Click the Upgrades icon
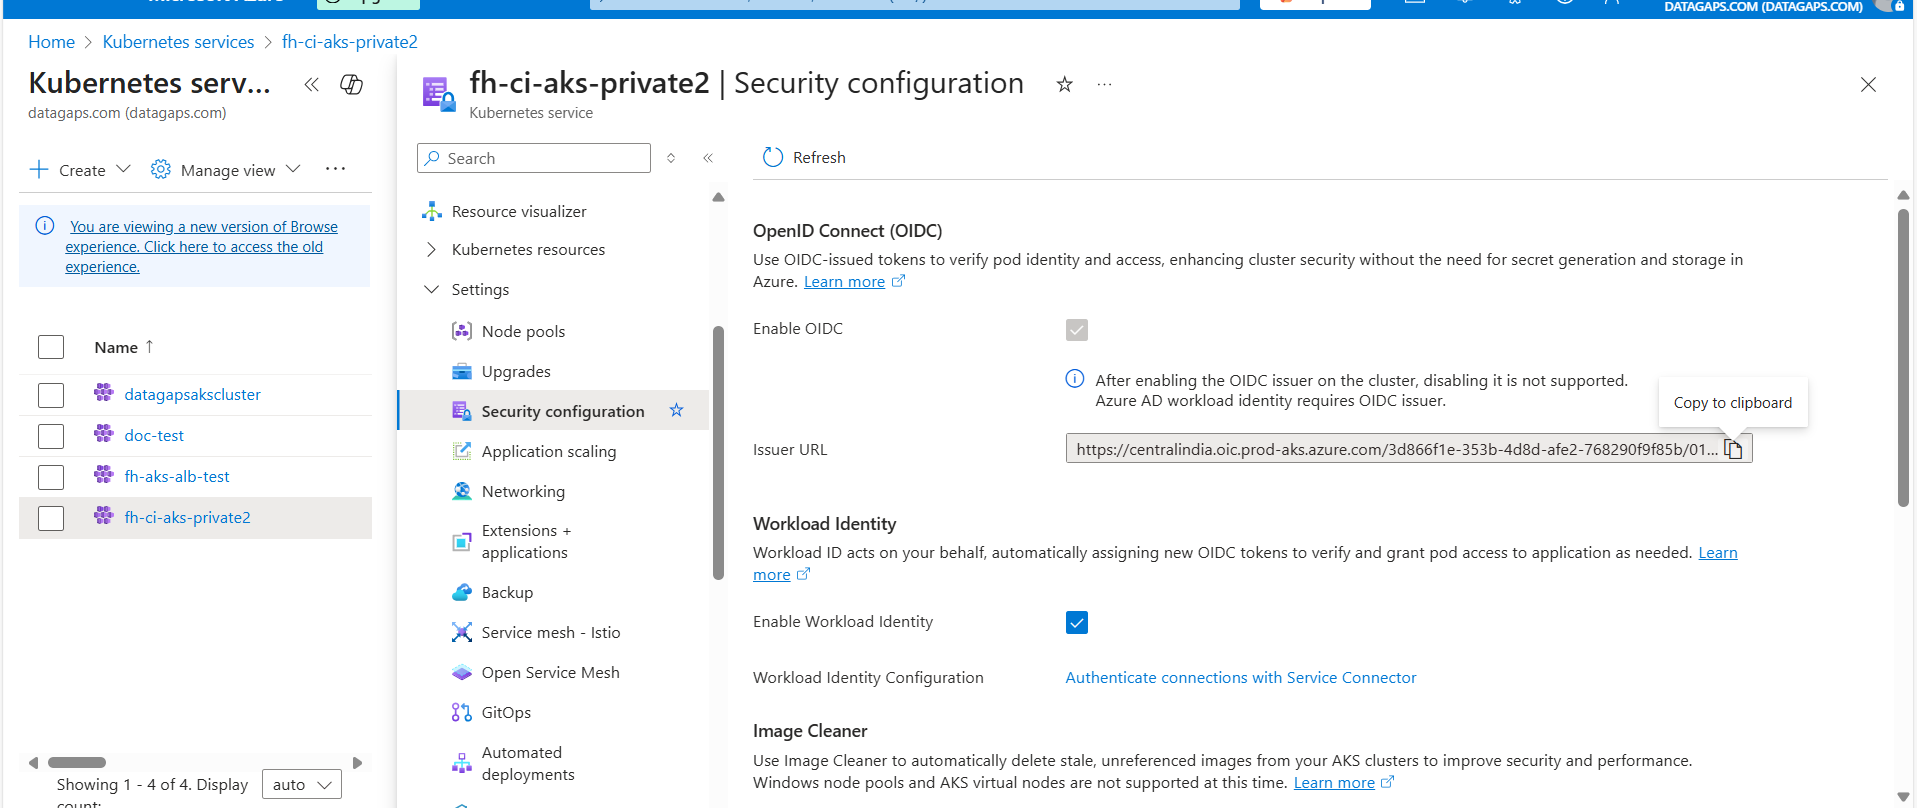1917x808 pixels. click(x=462, y=371)
